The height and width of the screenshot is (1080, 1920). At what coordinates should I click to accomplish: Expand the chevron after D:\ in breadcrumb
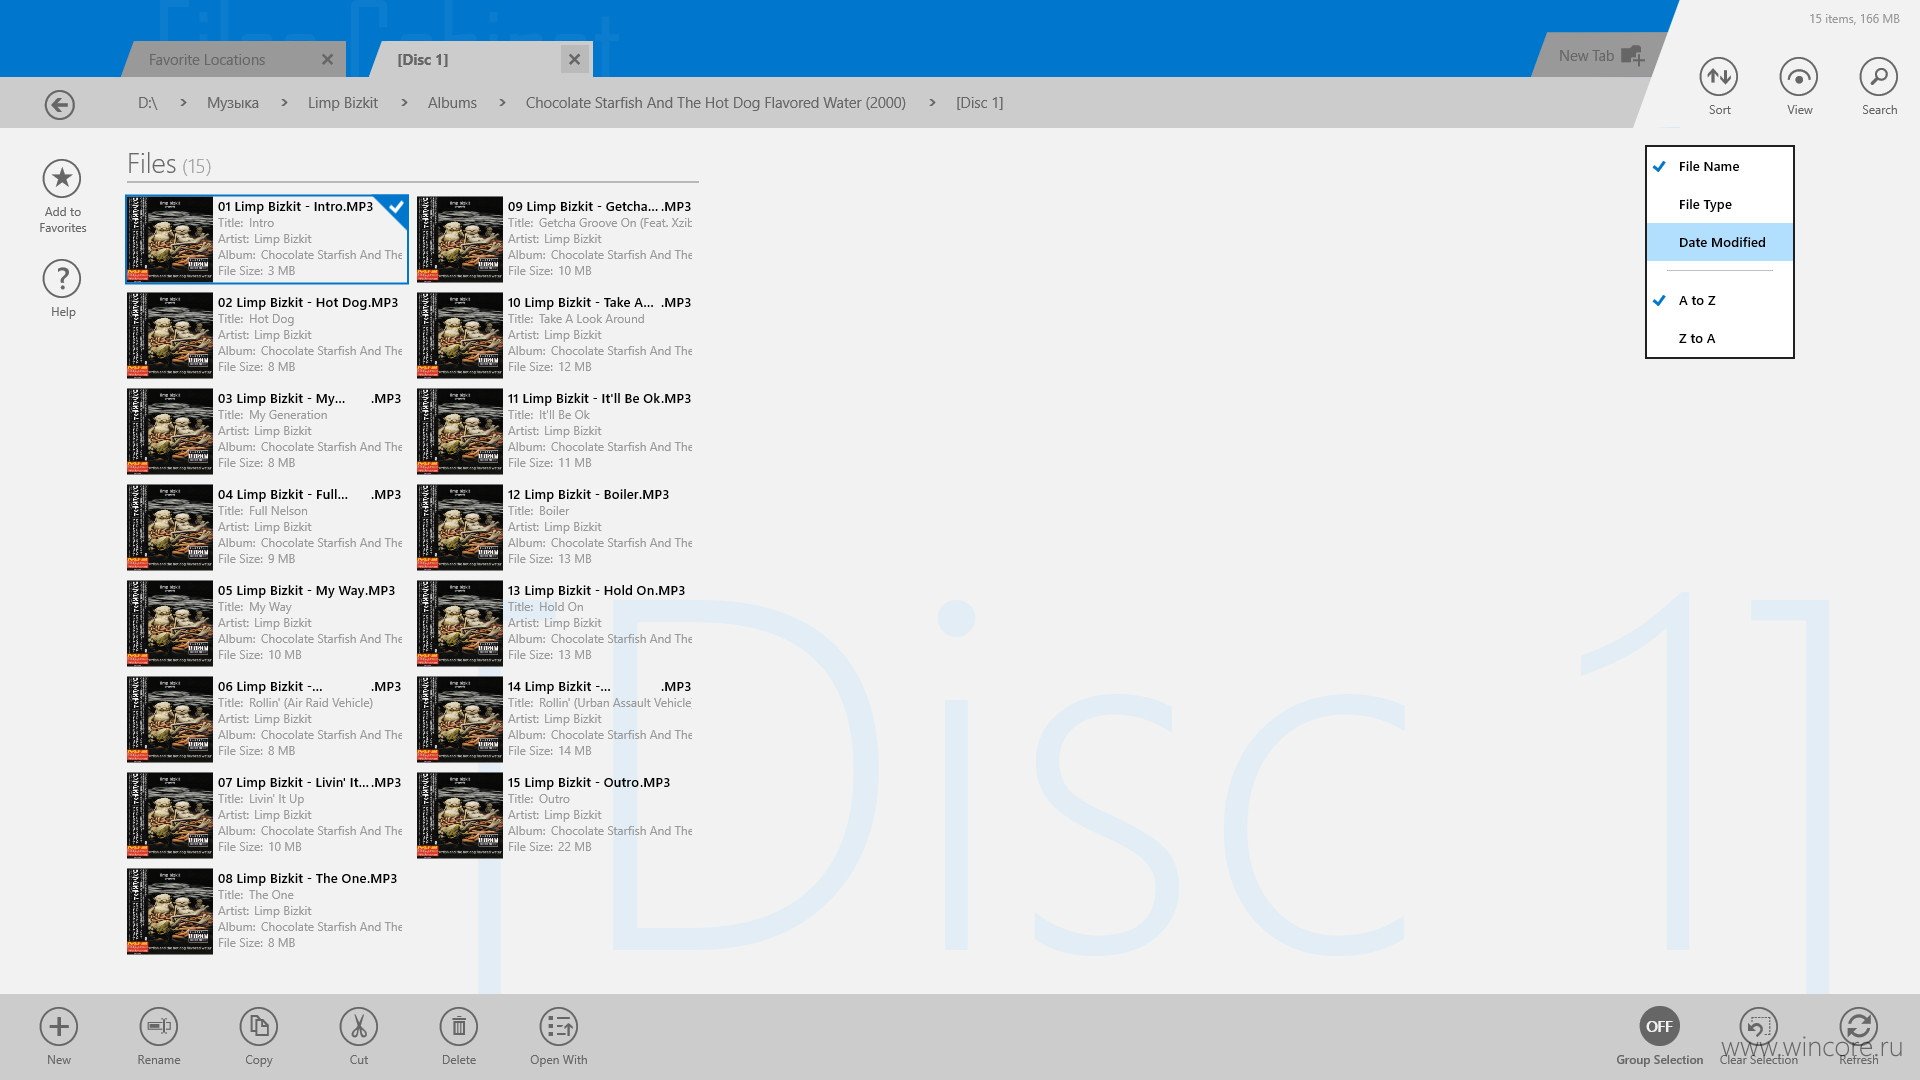tap(183, 103)
